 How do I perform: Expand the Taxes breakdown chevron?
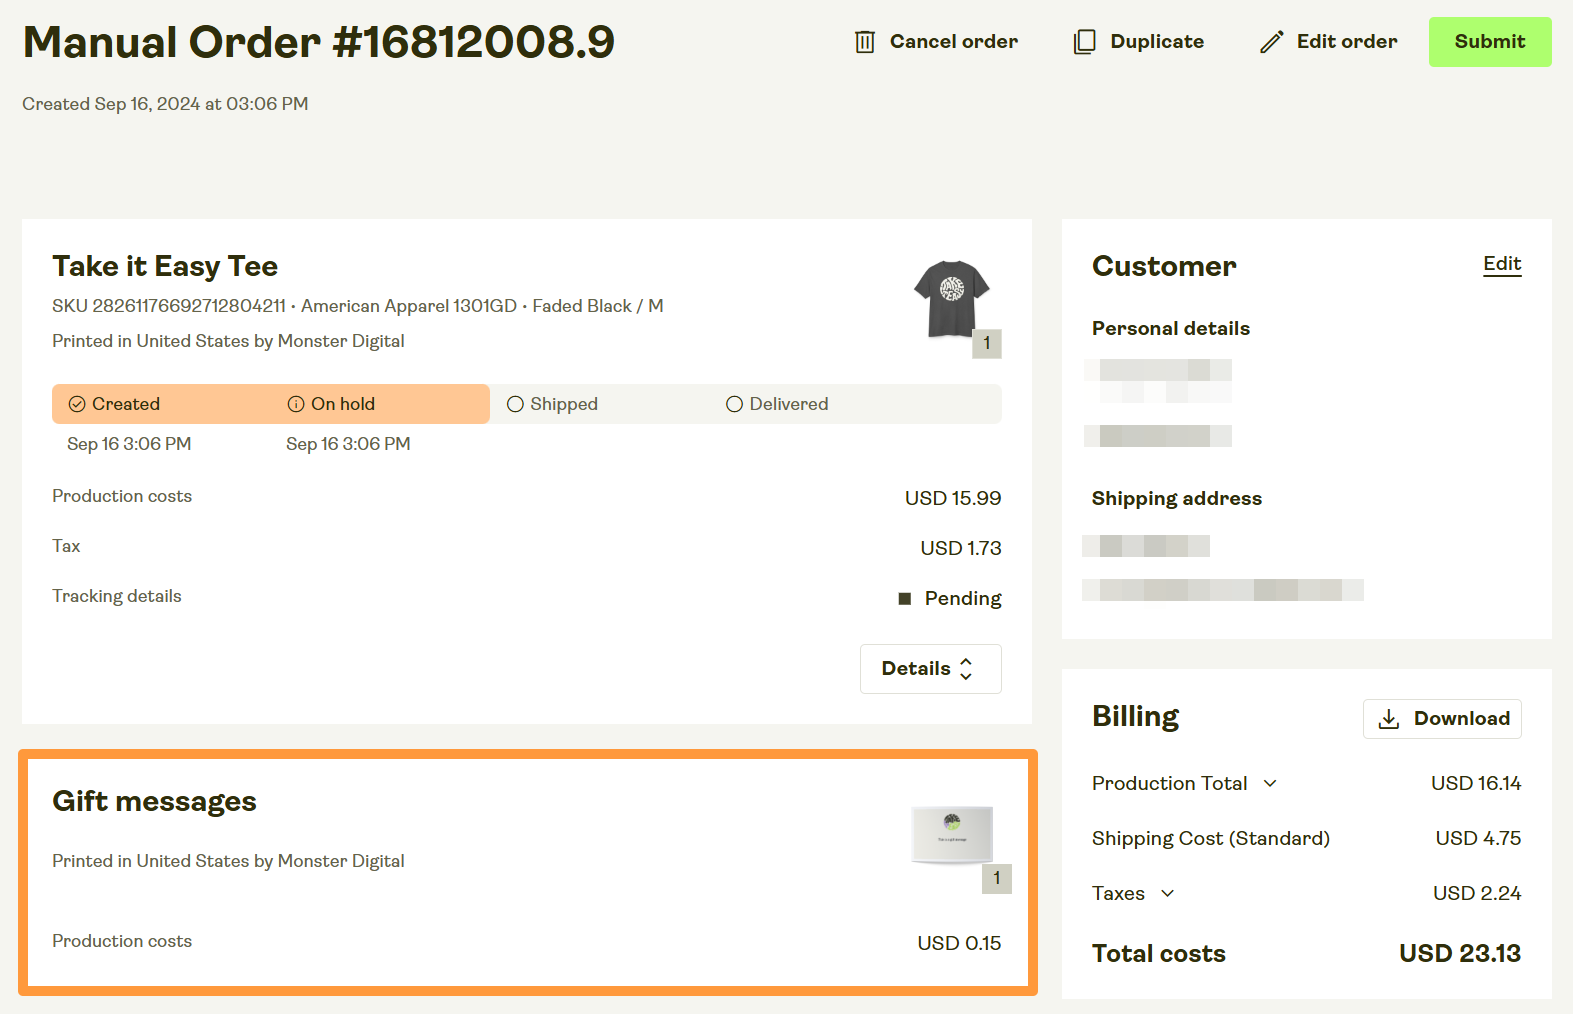click(1167, 893)
